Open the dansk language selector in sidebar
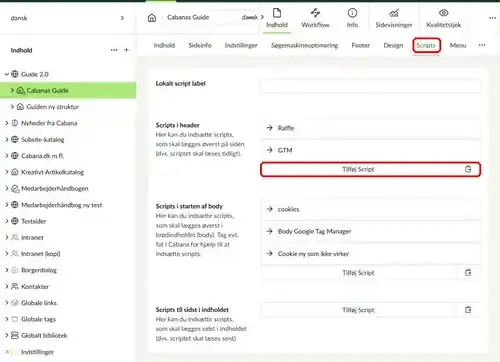 pyautogui.click(x=68, y=18)
